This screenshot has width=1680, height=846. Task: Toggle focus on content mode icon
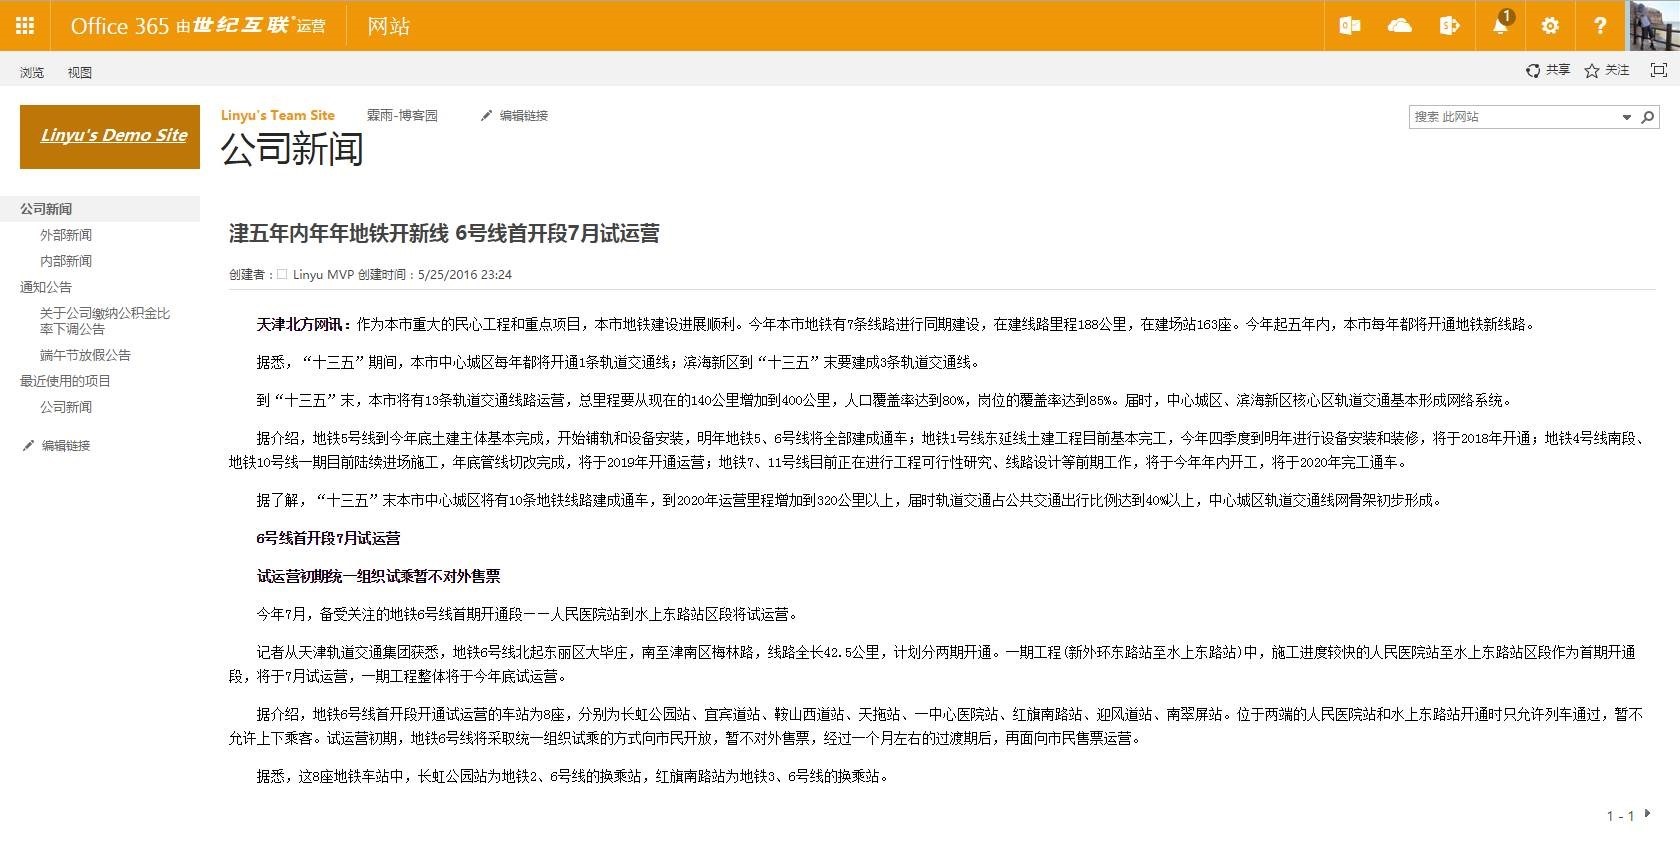coord(1658,70)
